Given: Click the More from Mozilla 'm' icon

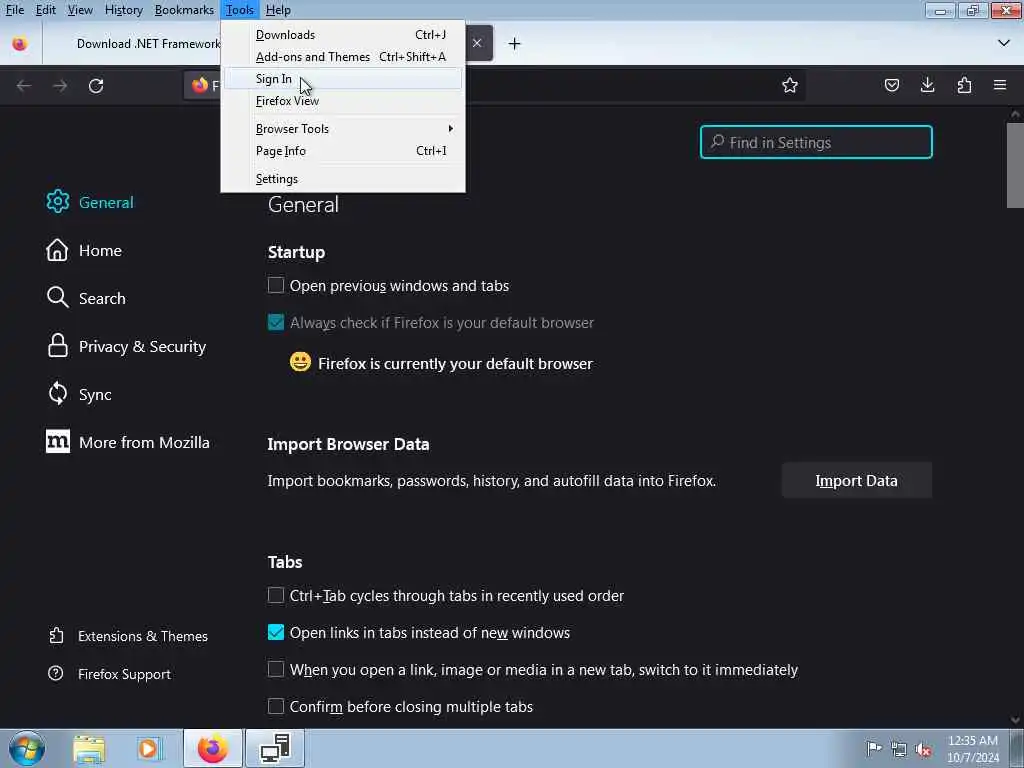Looking at the screenshot, I should (57, 441).
